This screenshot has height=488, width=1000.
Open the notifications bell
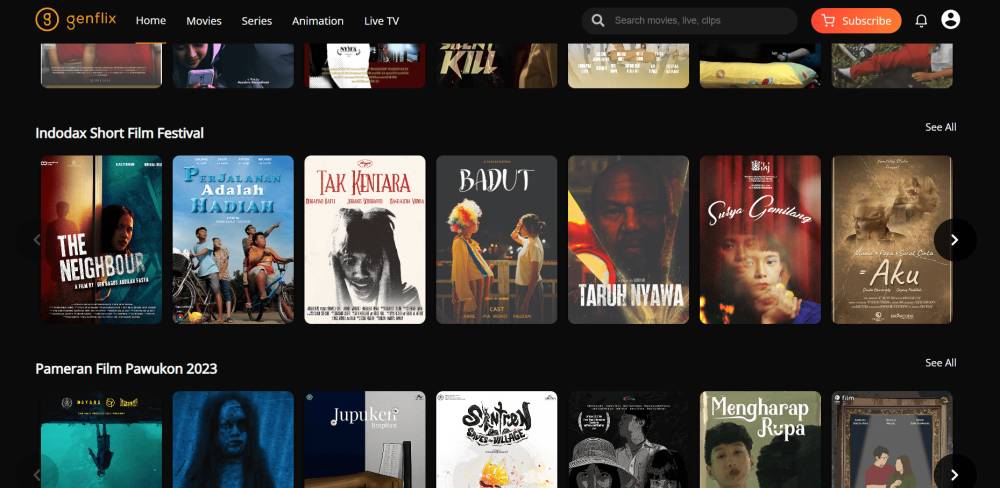921,20
